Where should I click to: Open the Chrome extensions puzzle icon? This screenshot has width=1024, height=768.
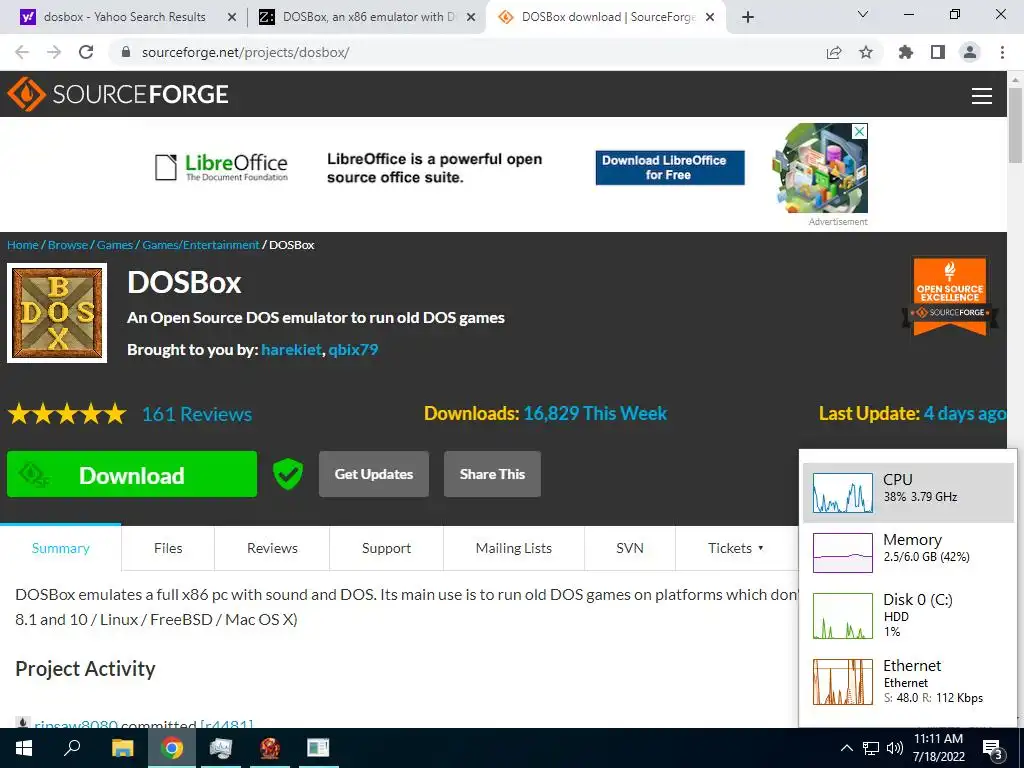pos(906,52)
